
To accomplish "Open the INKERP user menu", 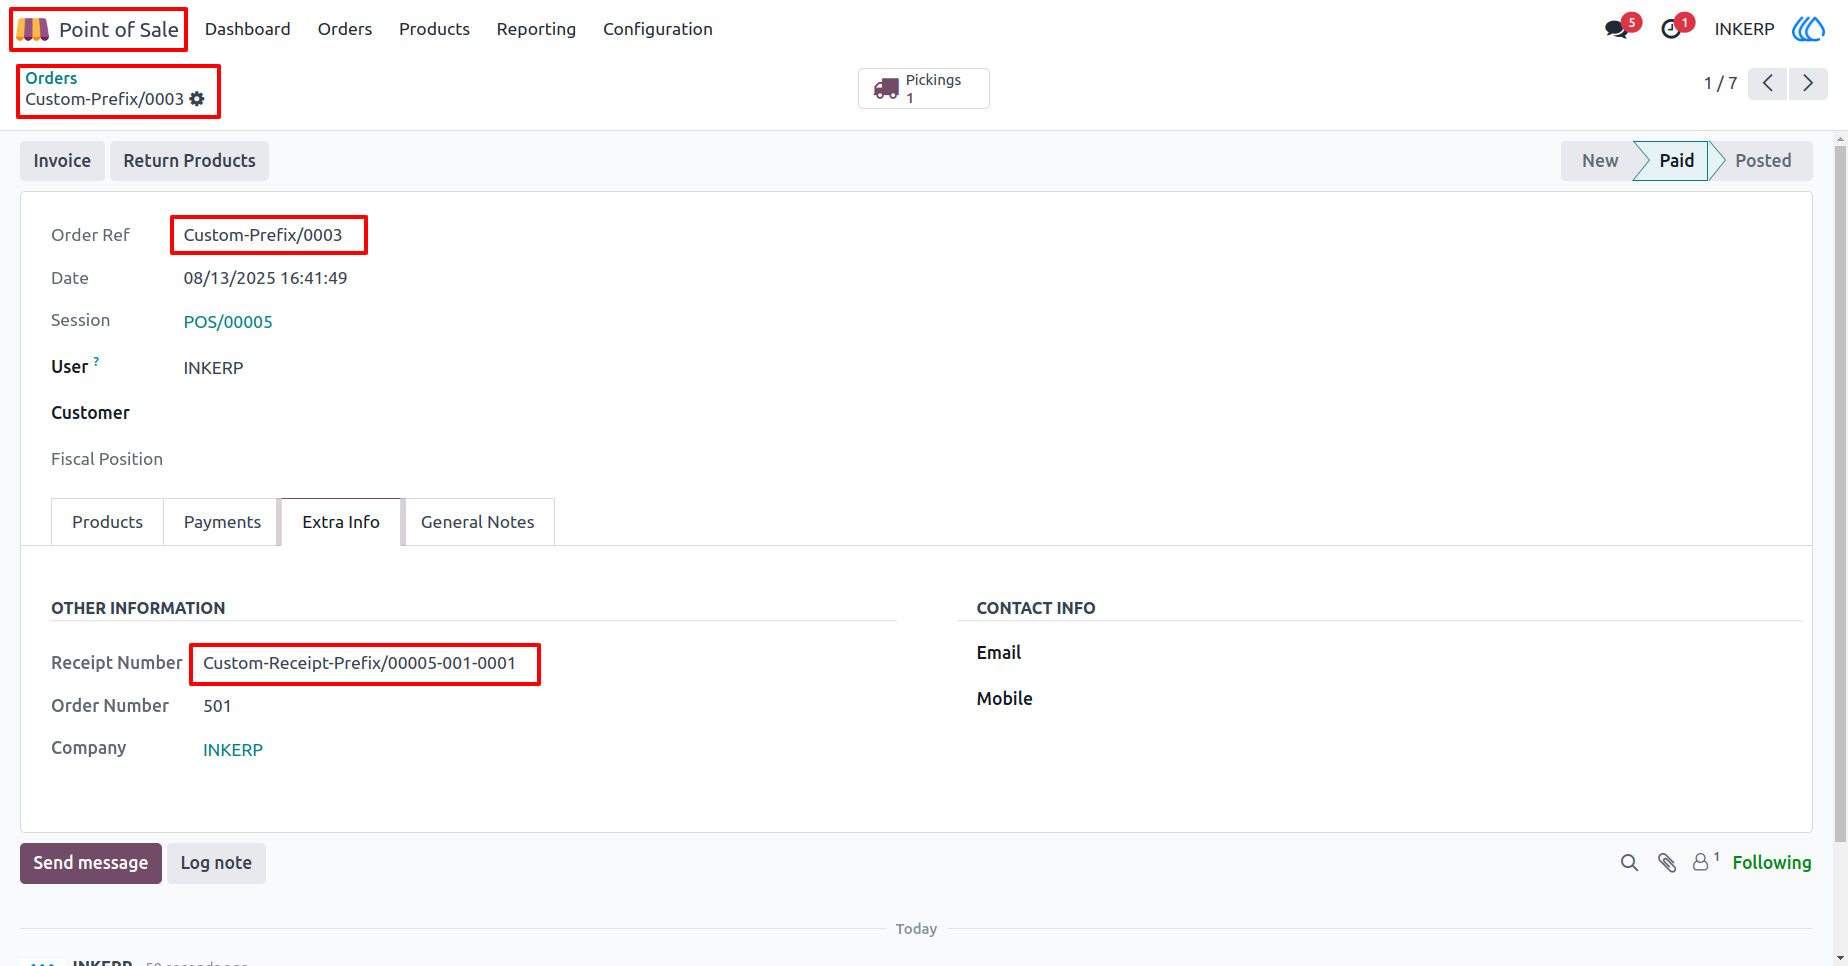I will pos(1744,29).
